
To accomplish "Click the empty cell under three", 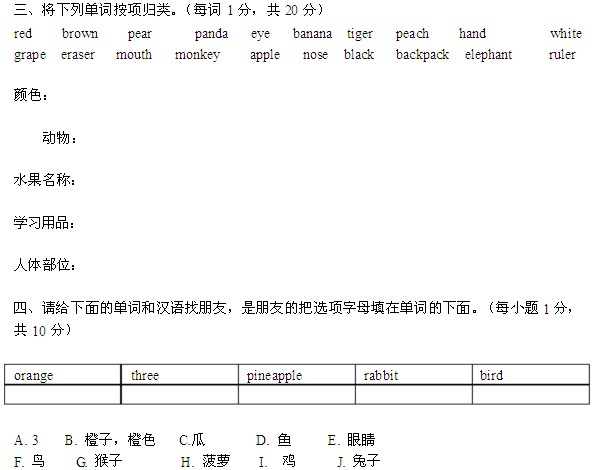I will (180, 394).
